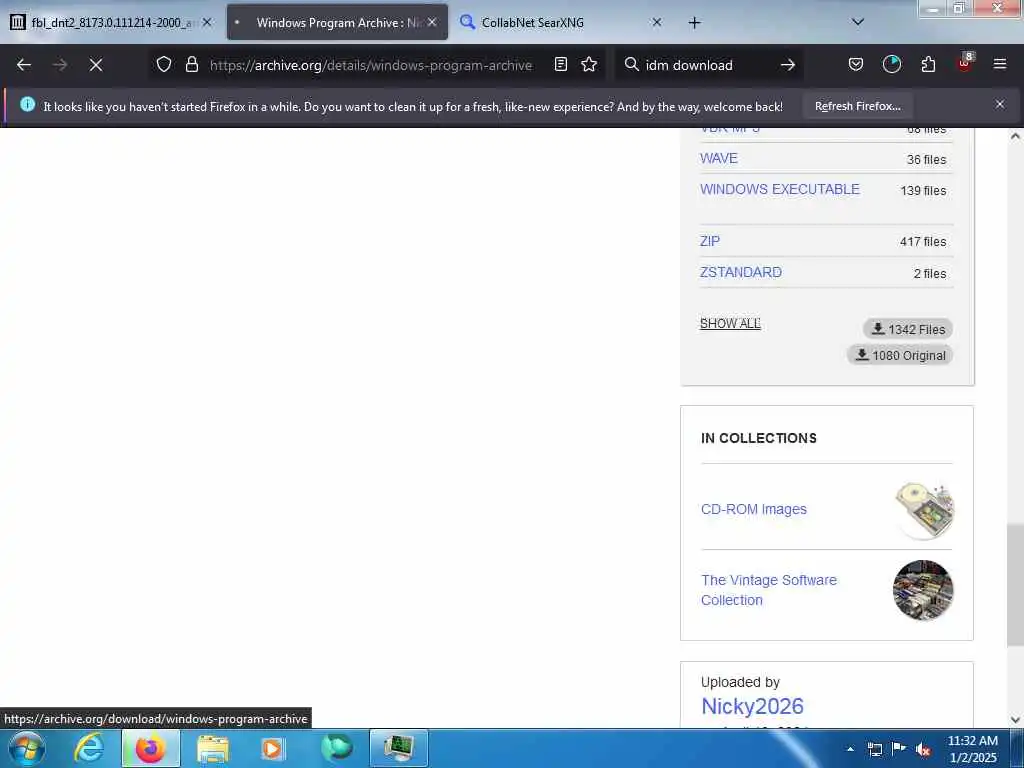Download all 1342 Files
The height and width of the screenshot is (768, 1024).
point(908,329)
